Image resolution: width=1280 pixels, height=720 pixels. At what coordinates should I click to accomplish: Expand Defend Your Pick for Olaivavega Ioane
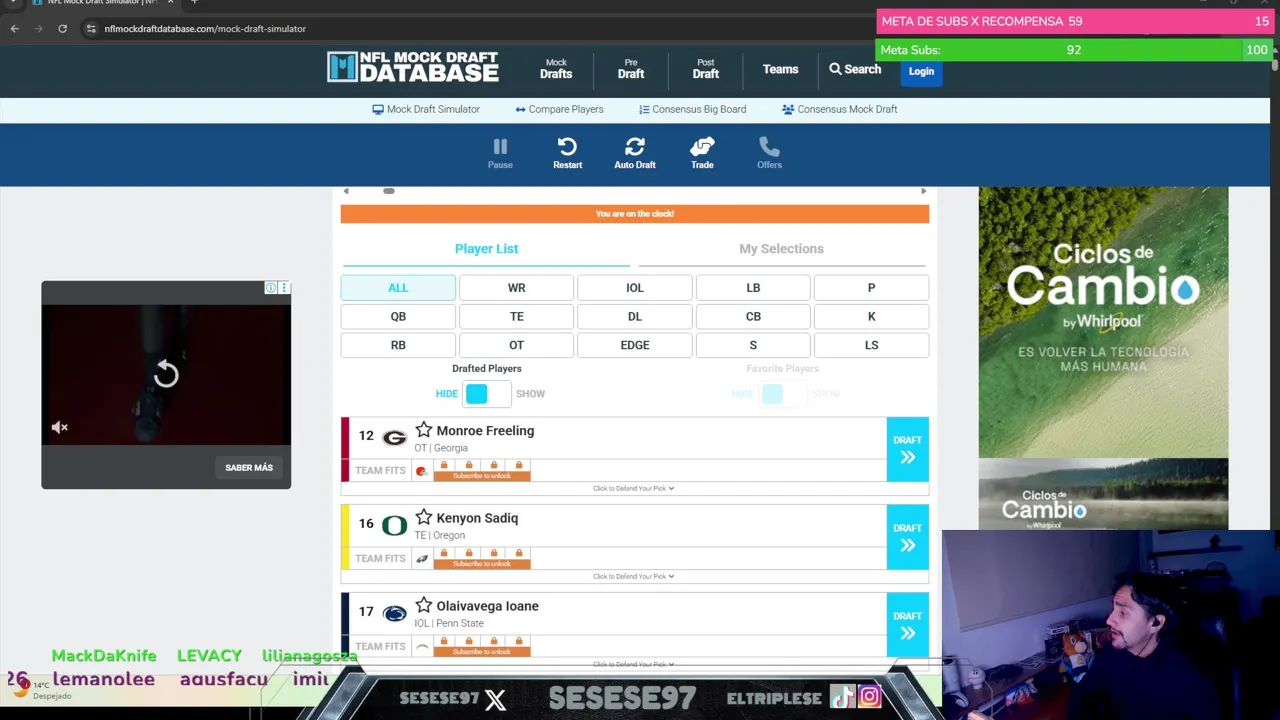(634, 664)
